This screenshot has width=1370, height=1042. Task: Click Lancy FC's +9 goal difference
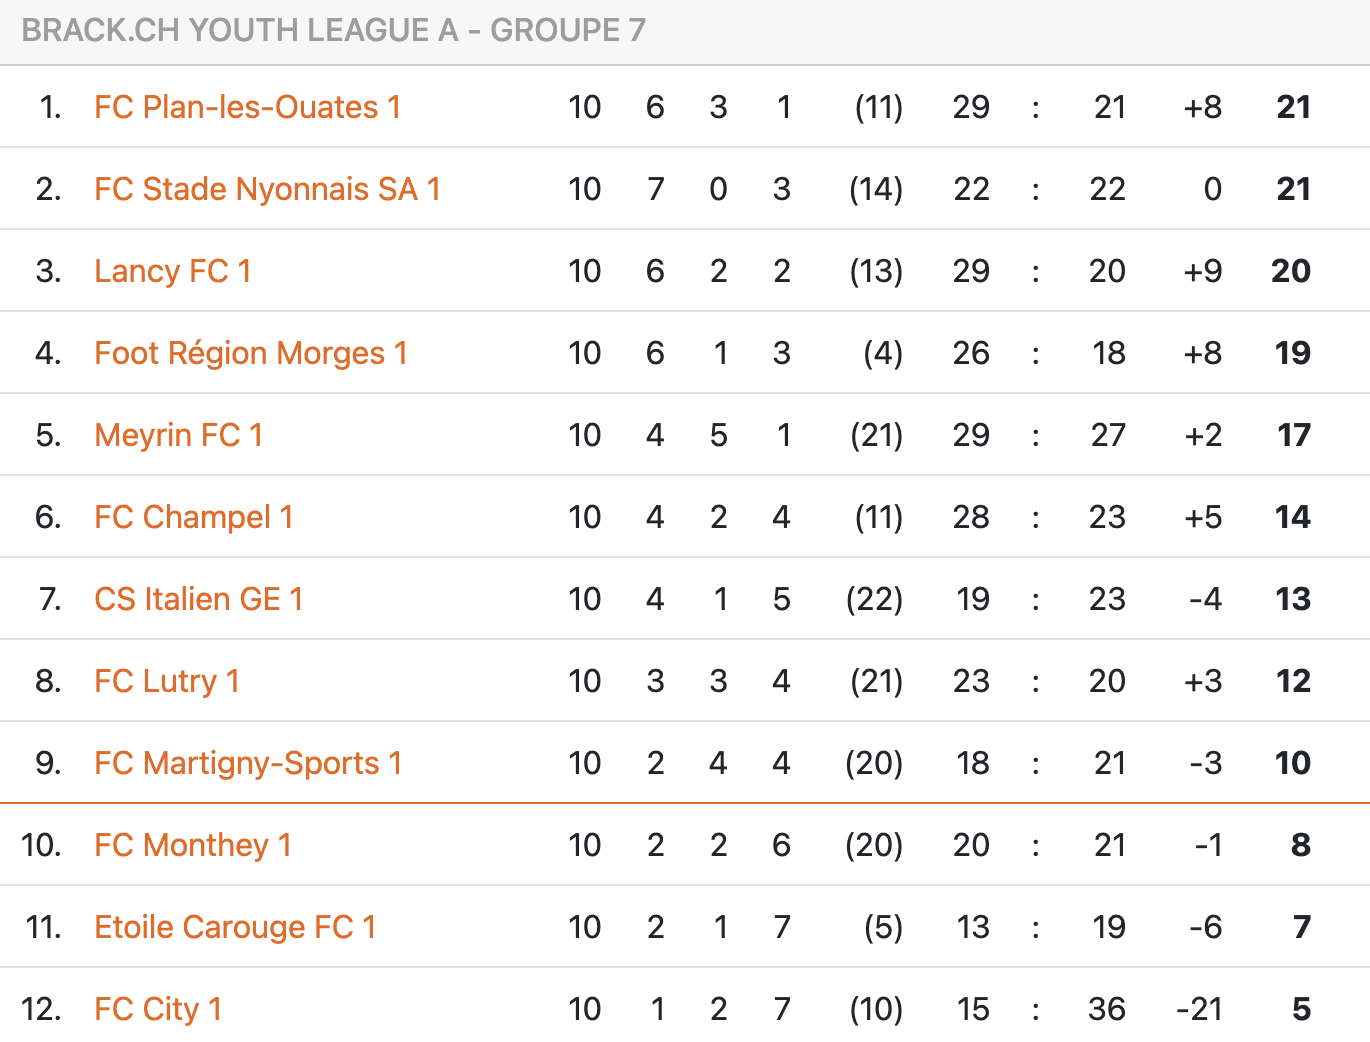[x=1202, y=271]
